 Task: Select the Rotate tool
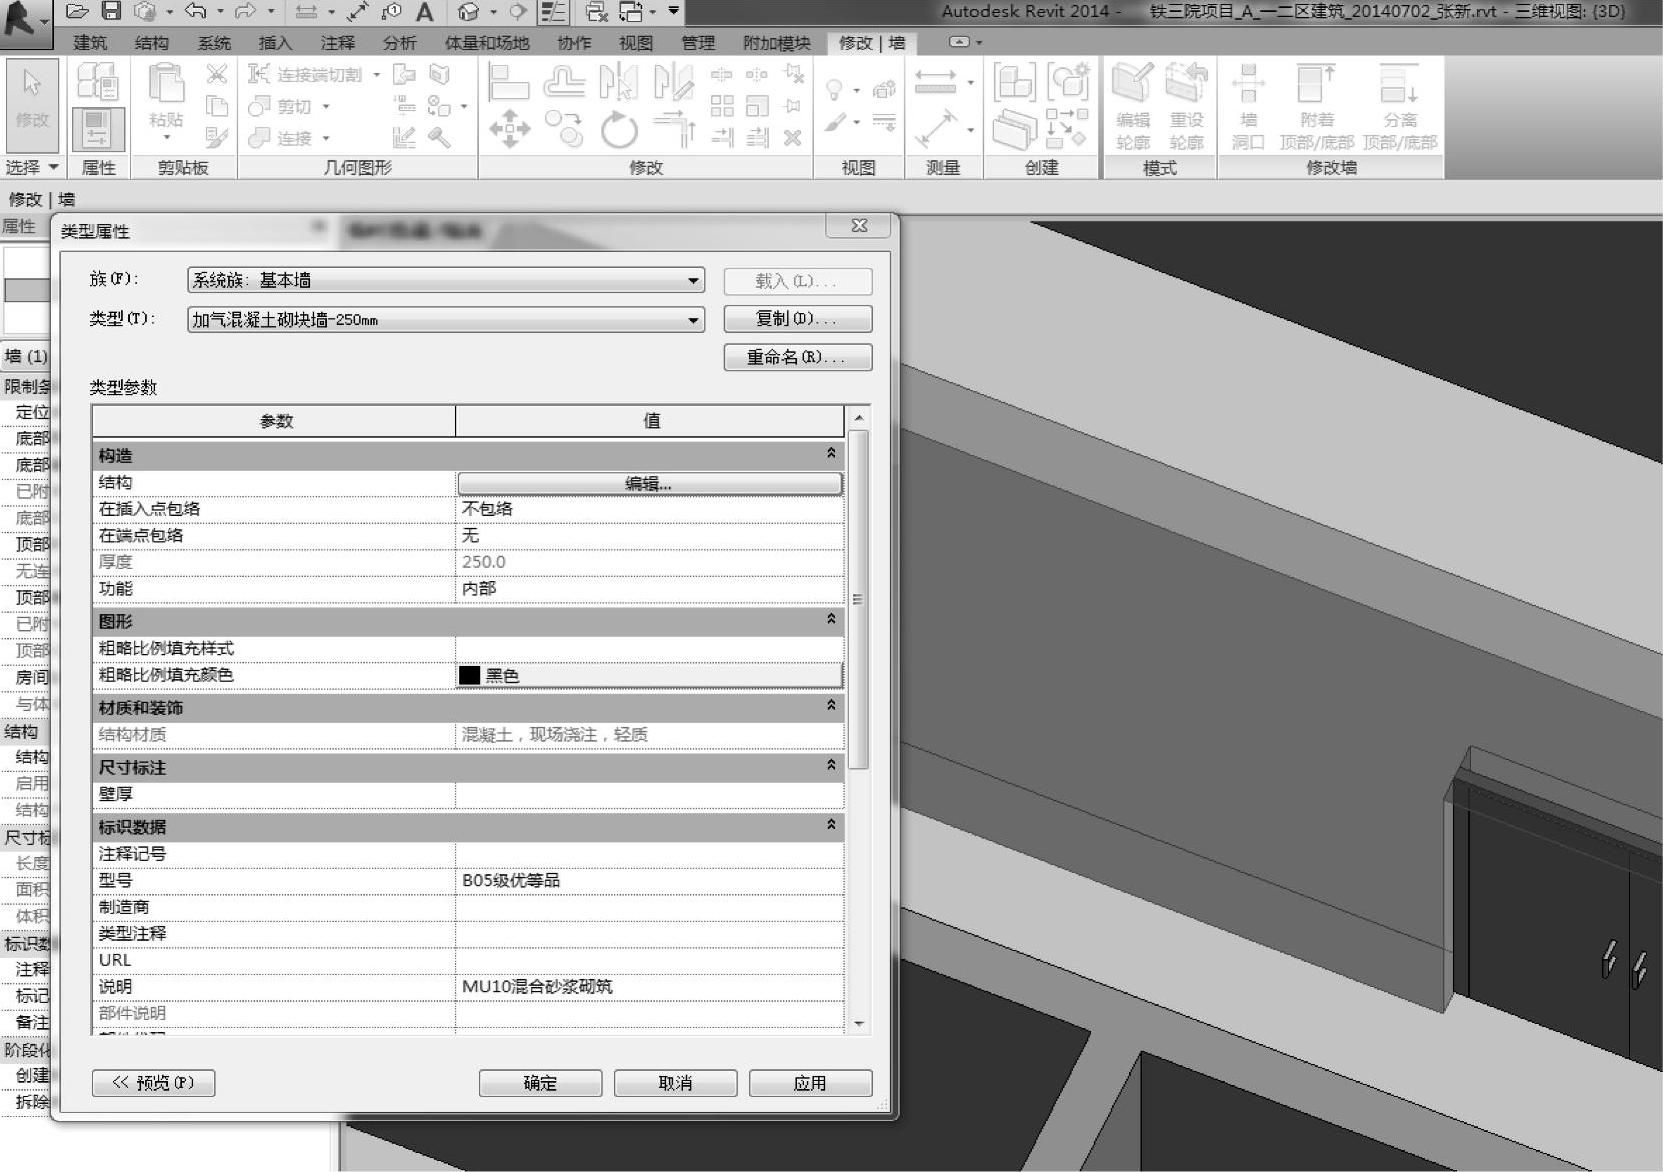coord(619,130)
